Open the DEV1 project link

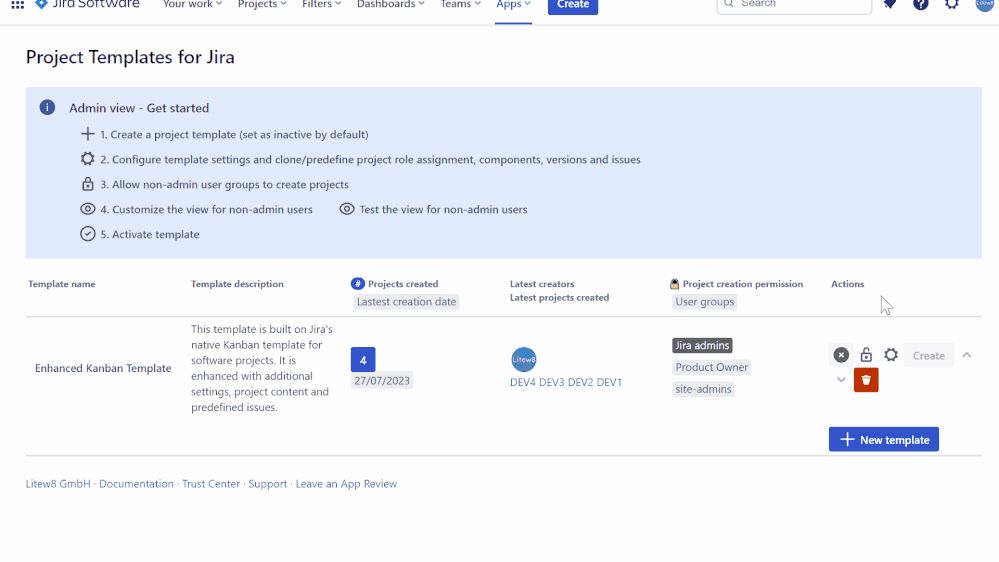point(609,382)
